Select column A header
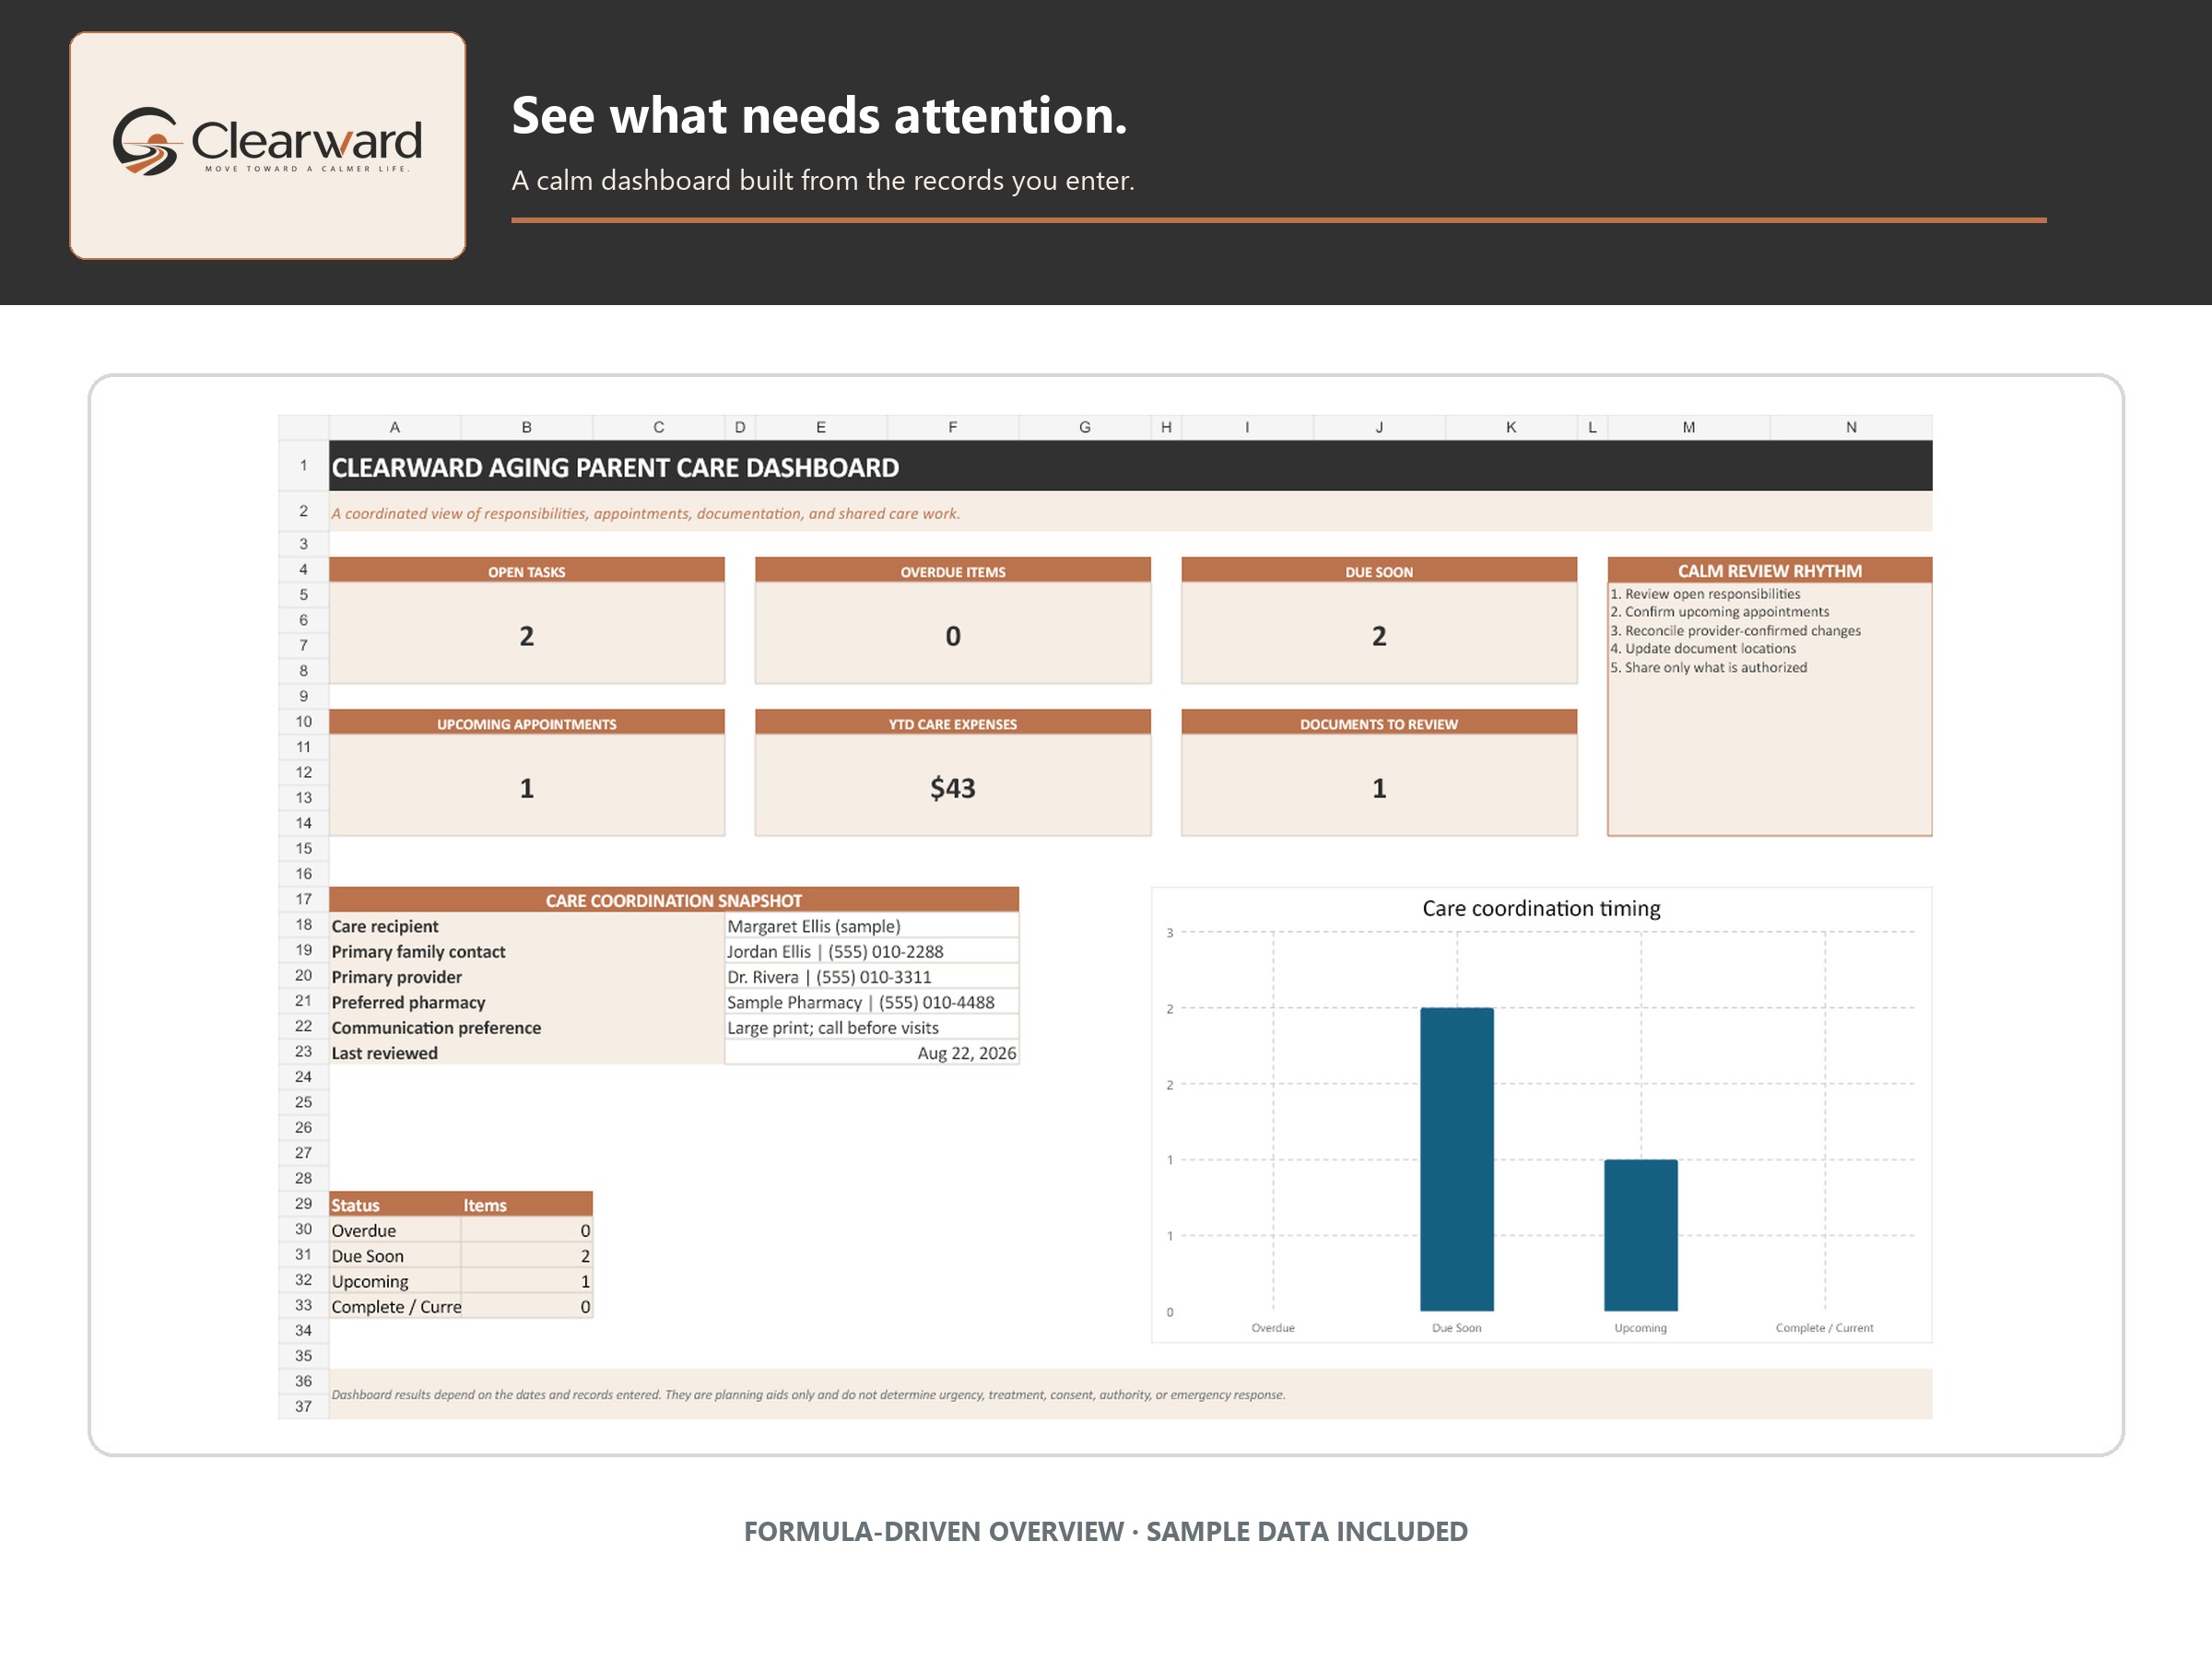The height and width of the screenshot is (1659, 2212). pyautogui.click(x=395, y=427)
